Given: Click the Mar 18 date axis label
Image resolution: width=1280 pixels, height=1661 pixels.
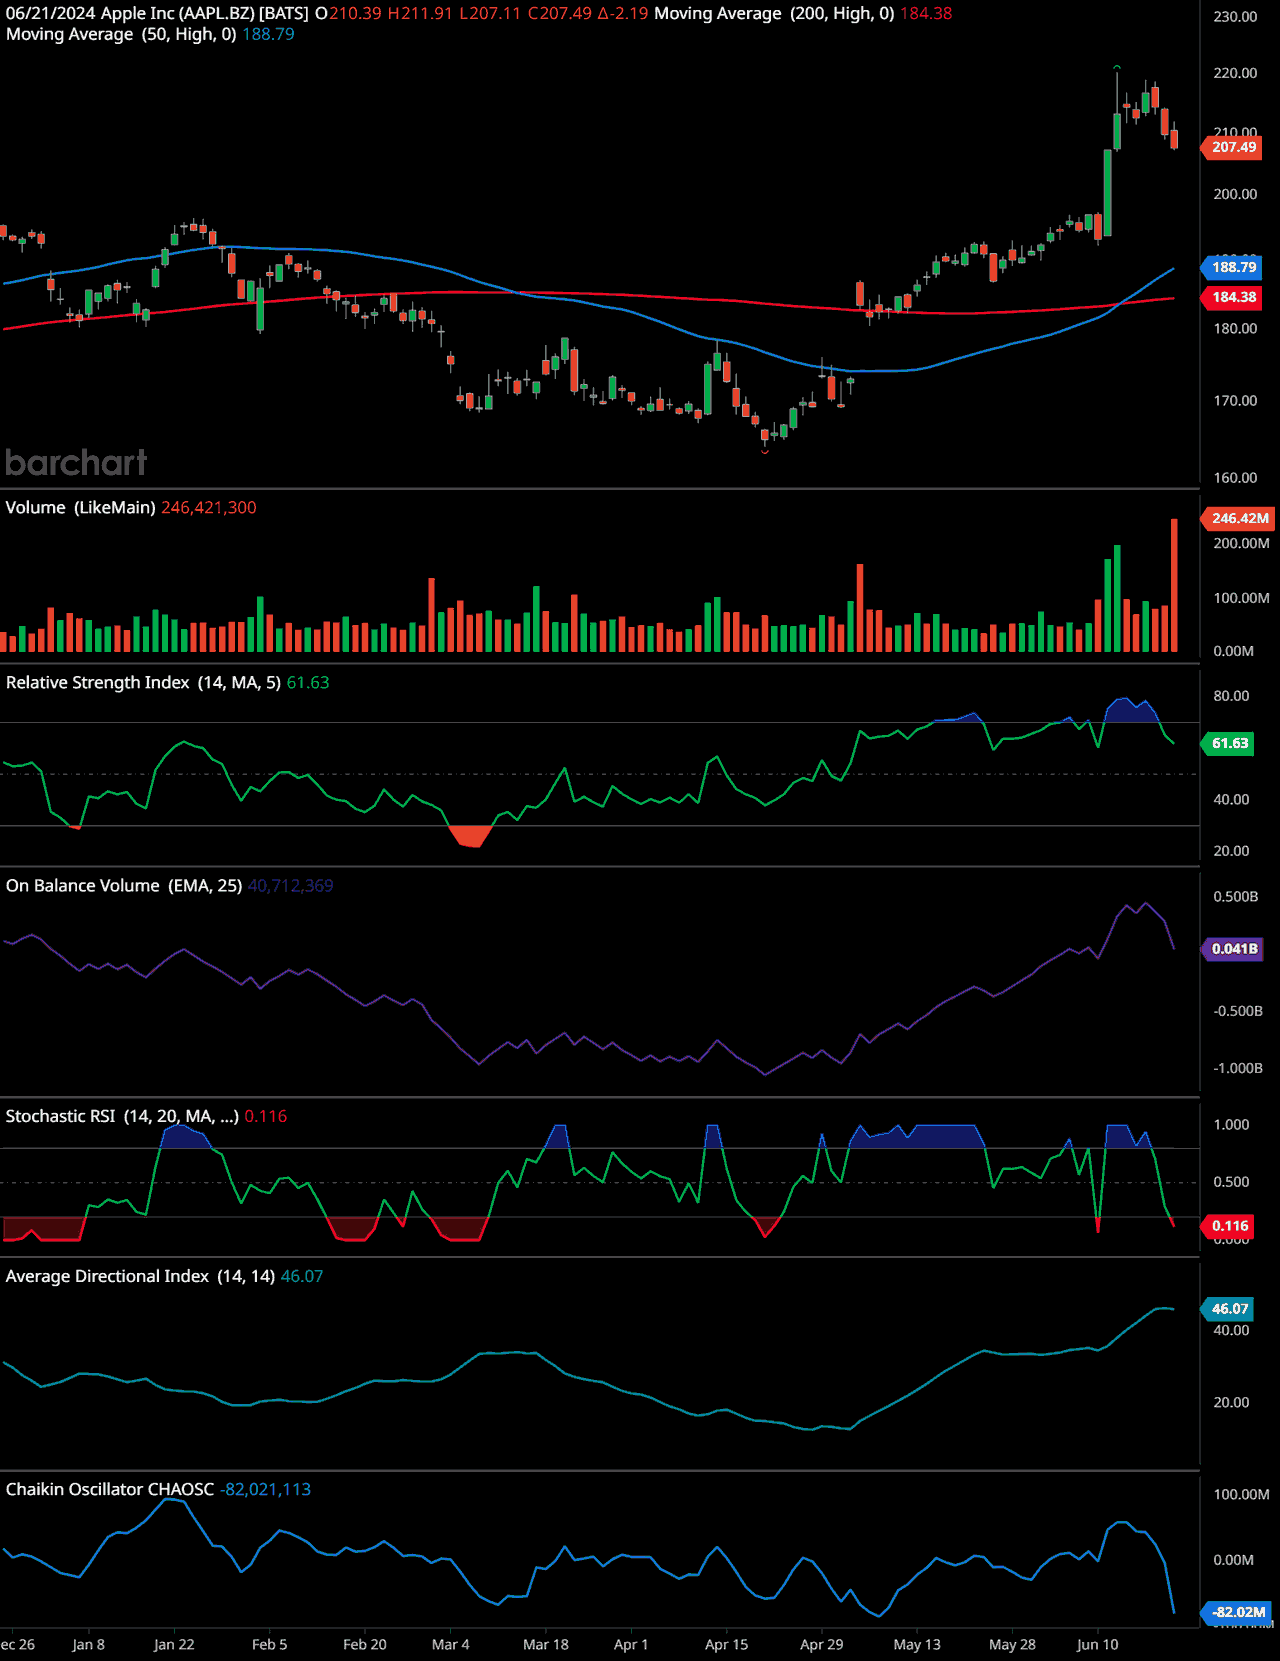Looking at the screenshot, I should (x=546, y=1644).
